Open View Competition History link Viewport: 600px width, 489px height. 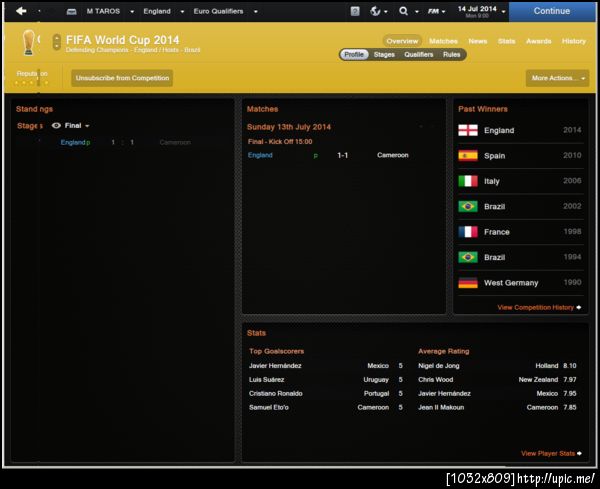pos(539,307)
